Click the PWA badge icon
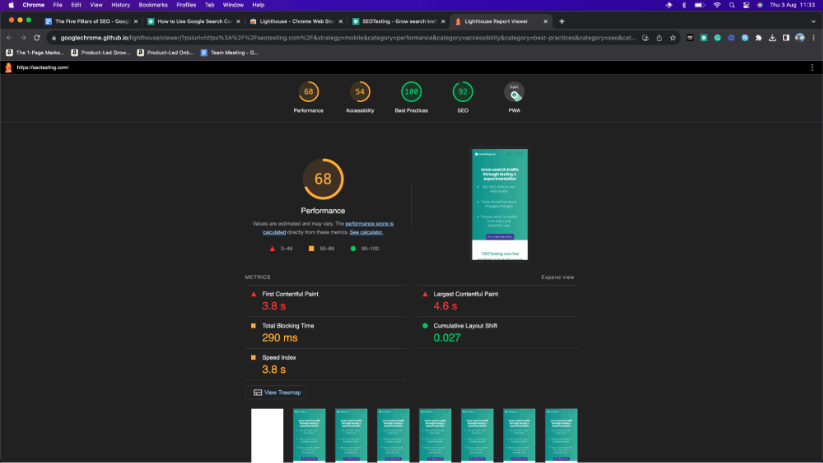 point(514,92)
